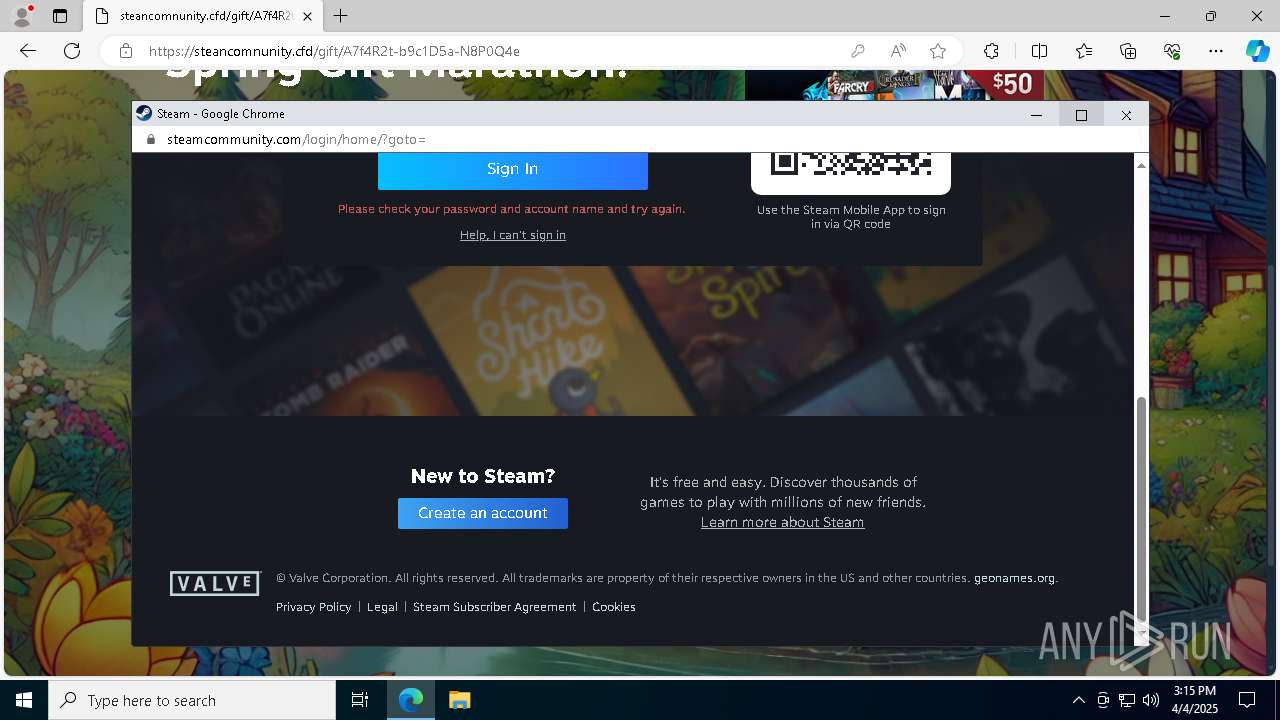The height and width of the screenshot is (720, 1280).
Task: Refresh the page in Edge
Action: click(x=72, y=51)
